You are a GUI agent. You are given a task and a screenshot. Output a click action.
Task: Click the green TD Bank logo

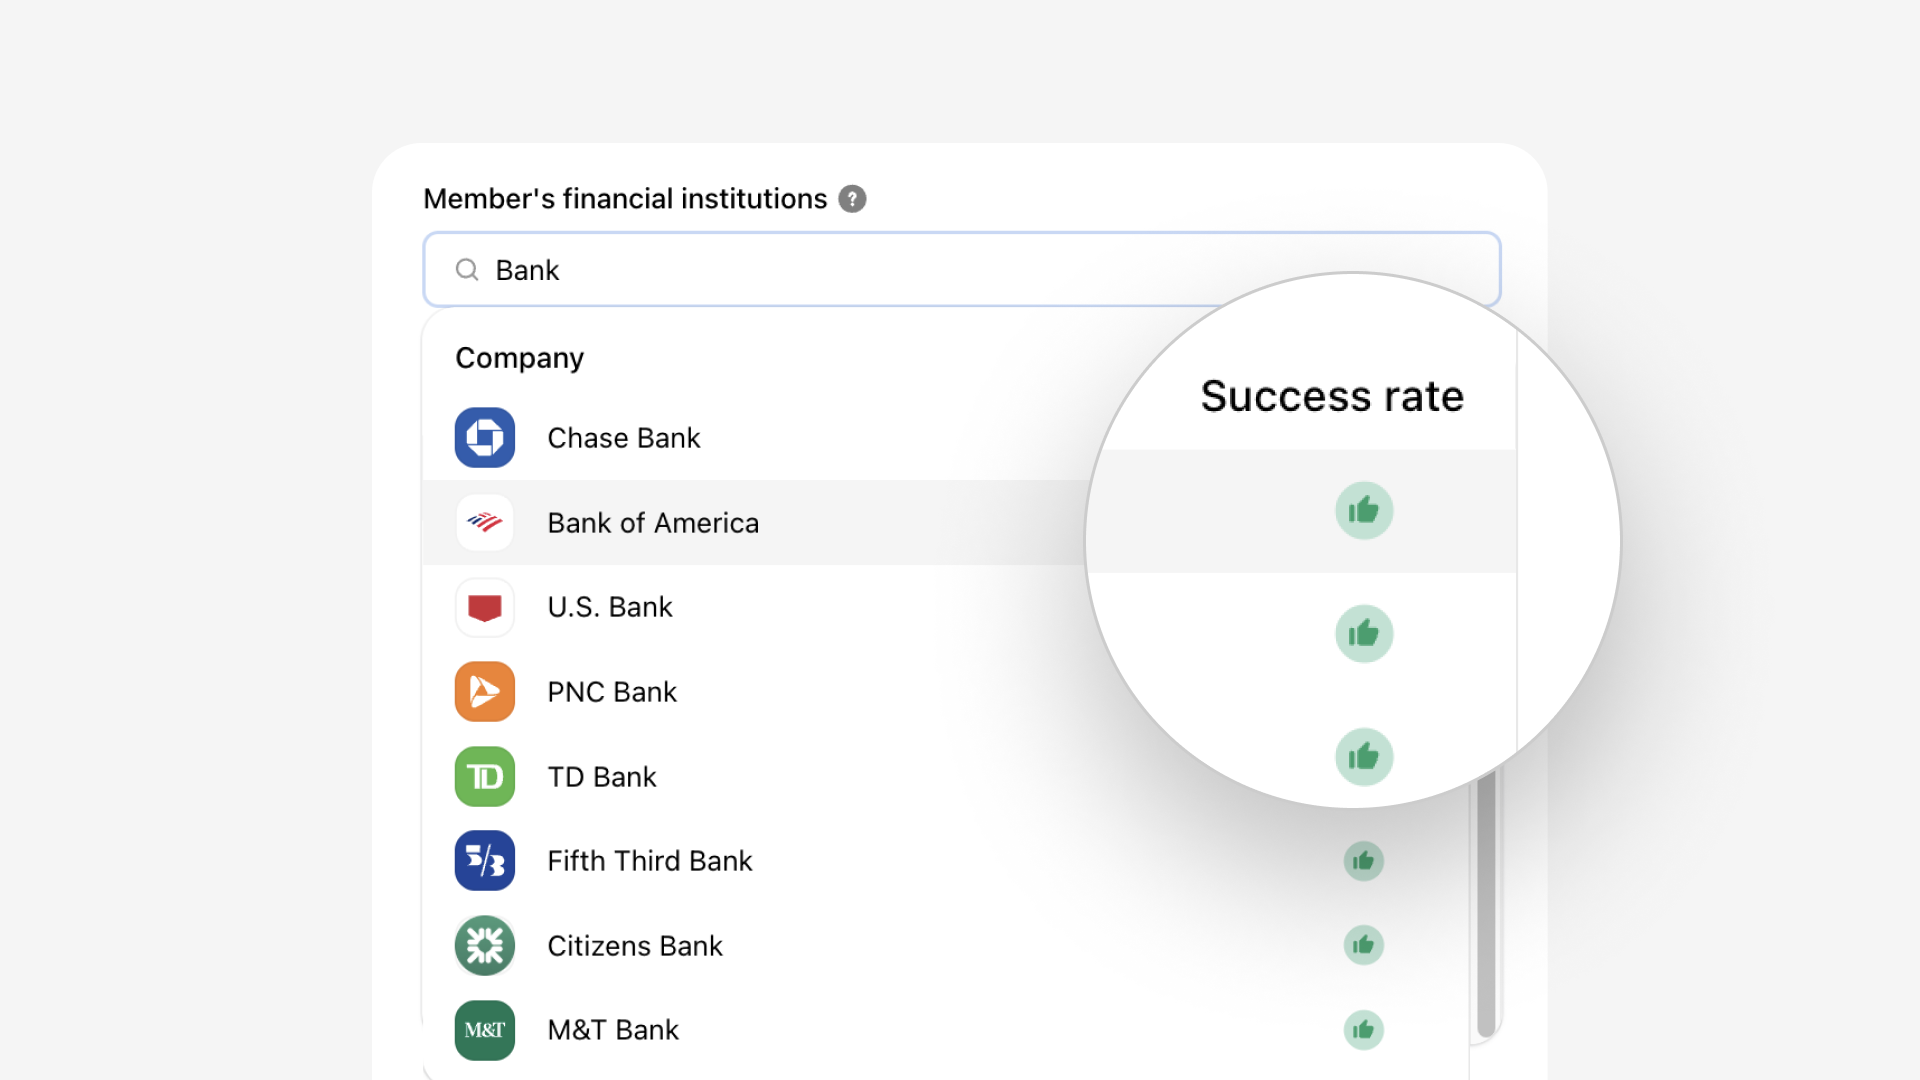point(485,777)
